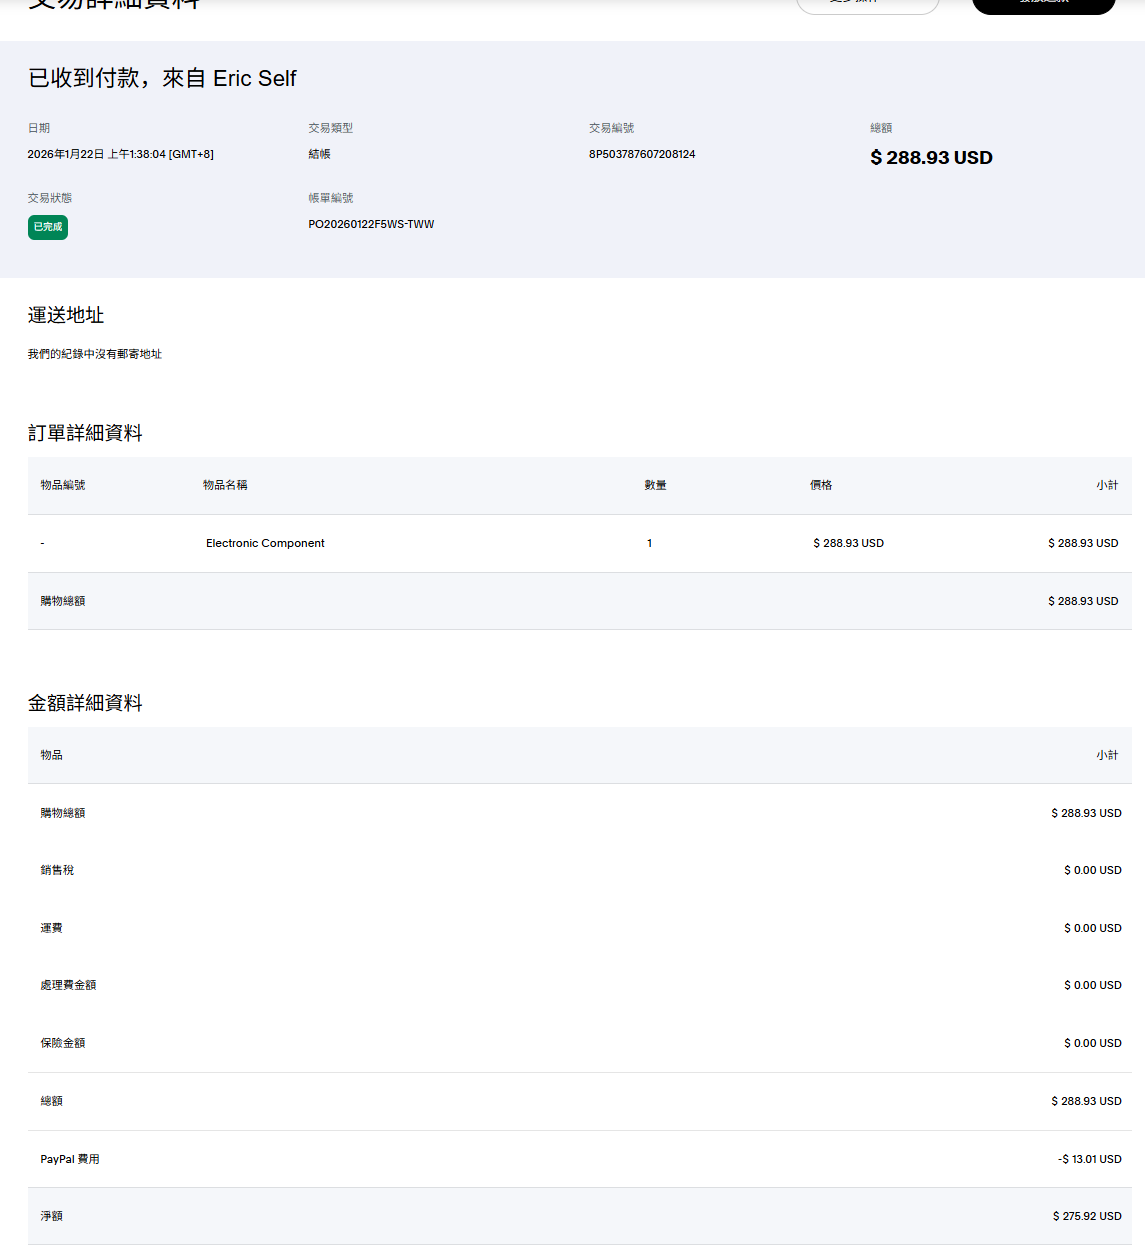Click the payment heading mentioning Eric Self
This screenshot has height=1246, width=1145.
click(x=162, y=78)
